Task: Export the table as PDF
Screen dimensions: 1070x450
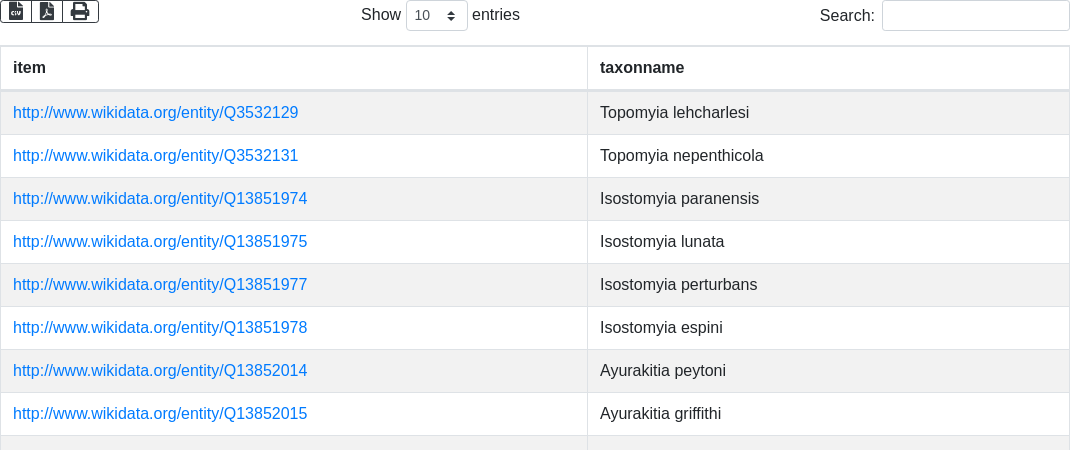Action: tap(47, 11)
